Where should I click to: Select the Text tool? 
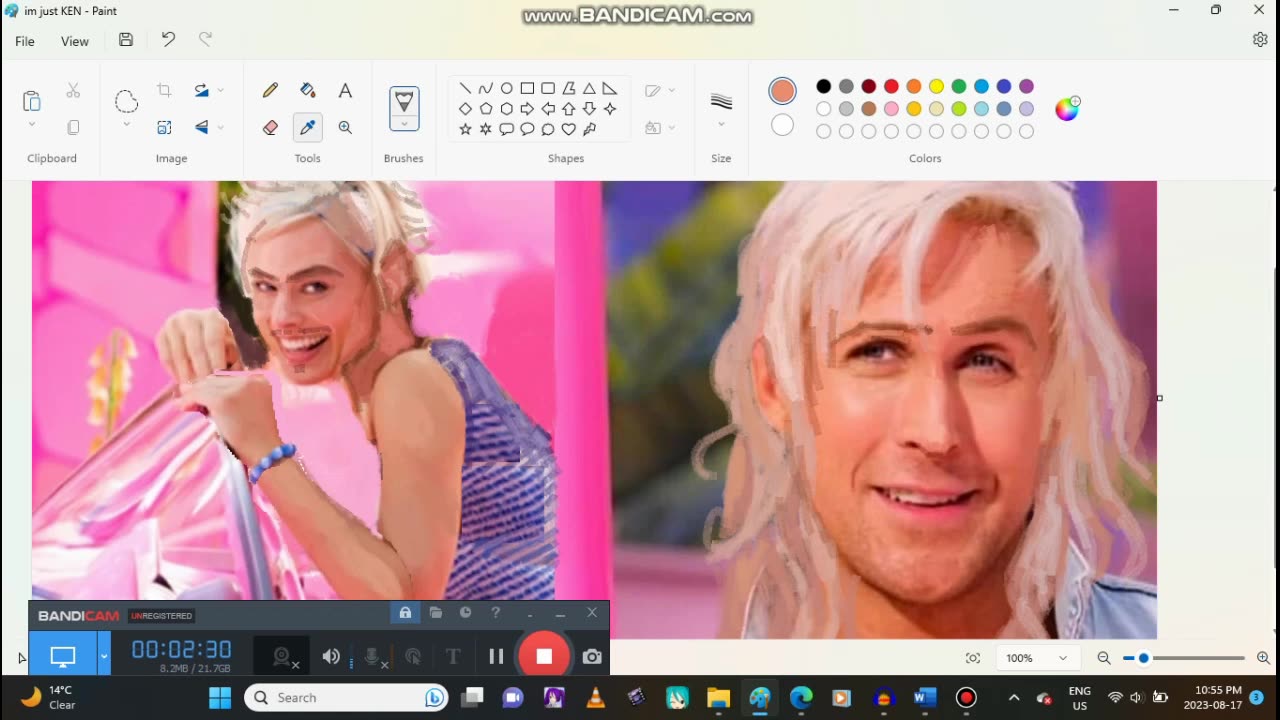[345, 90]
